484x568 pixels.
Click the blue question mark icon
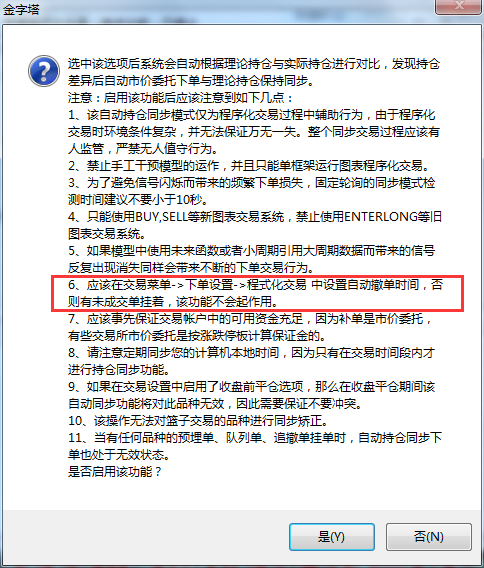[44, 71]
